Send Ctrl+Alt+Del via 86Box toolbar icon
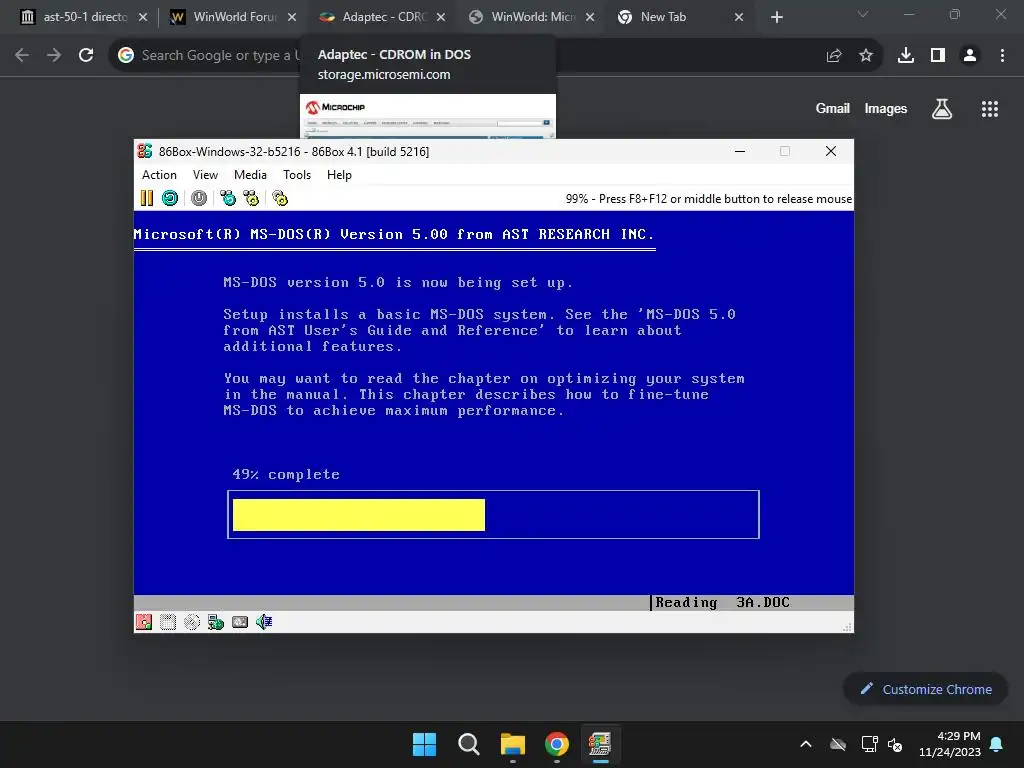Screen dimensions: 1024x768 coord(228,198)
